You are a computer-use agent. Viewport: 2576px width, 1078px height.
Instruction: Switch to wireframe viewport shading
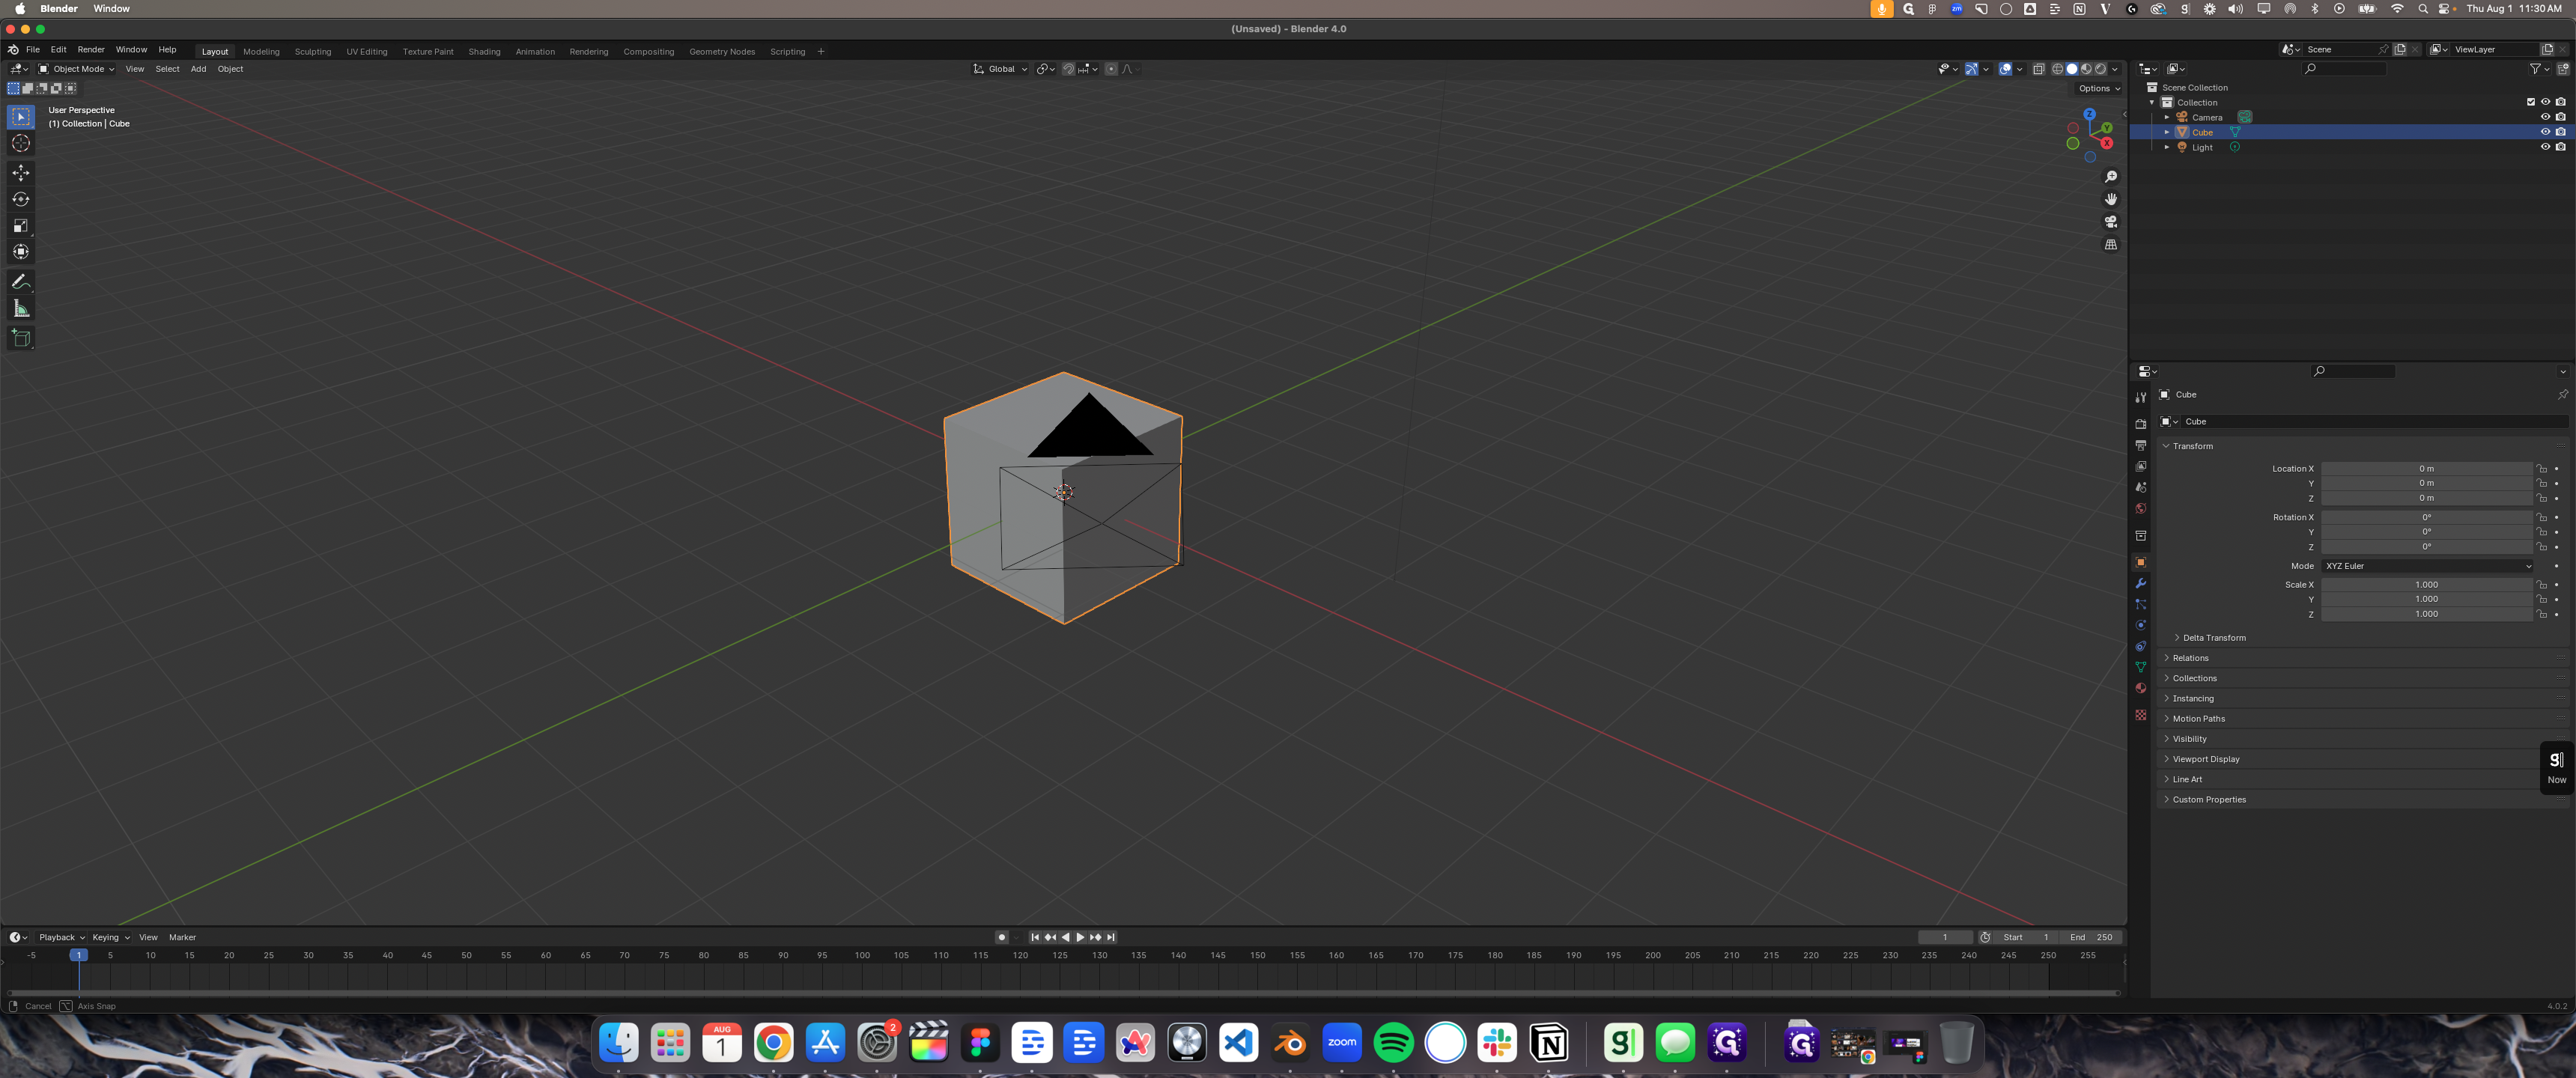pos(2057,69)
